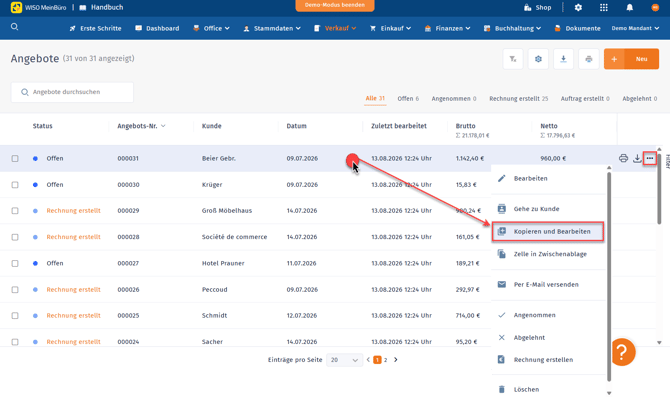Click the table's vertical scrollbar thumb
The image size is (670, 397).
coord(659,188)
